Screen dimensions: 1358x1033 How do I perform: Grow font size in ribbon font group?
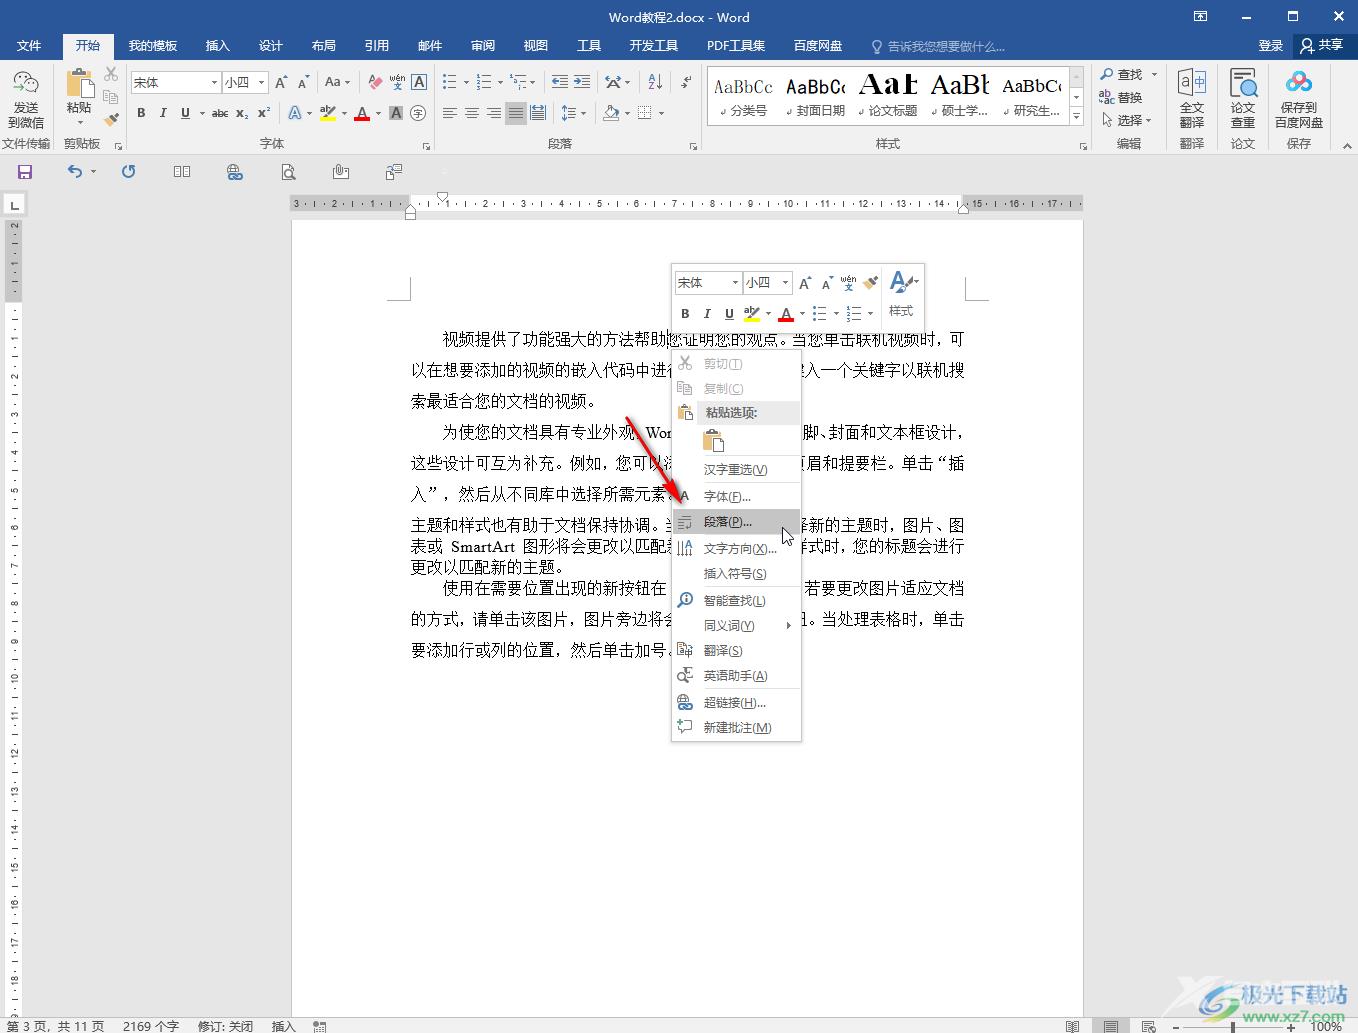click(x=281, y=83)
